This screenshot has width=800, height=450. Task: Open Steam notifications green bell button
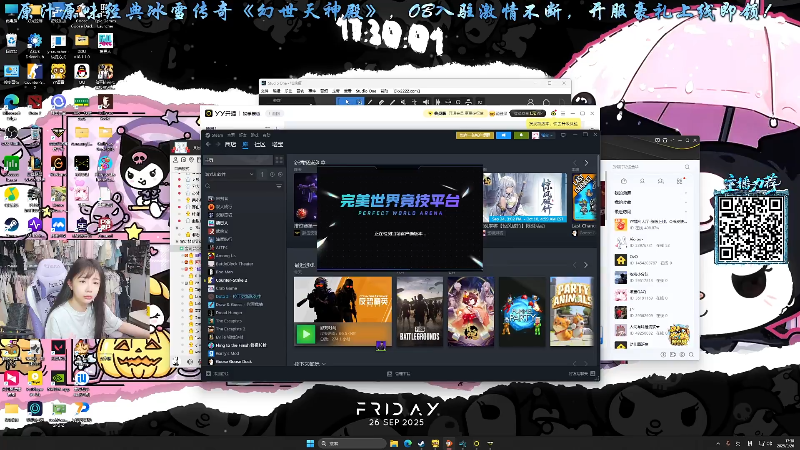click(x=521, y=135)
